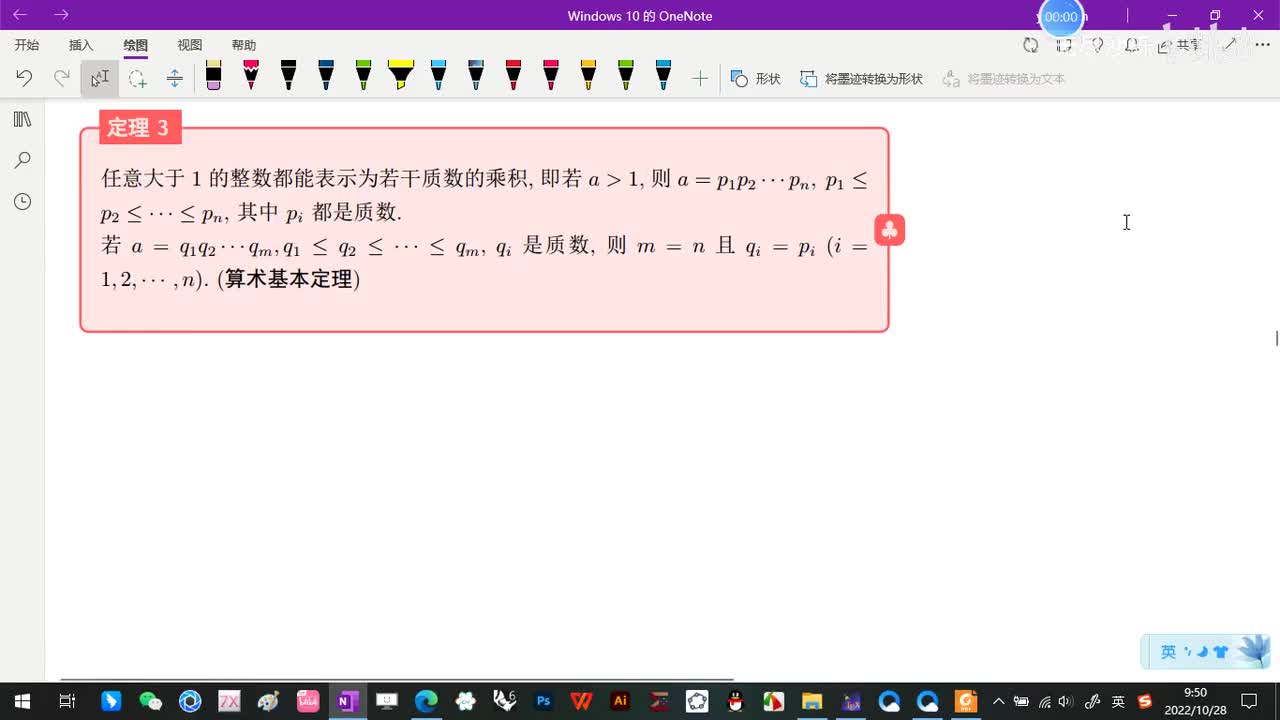Open the Shapes (形状) tool
The image size is (1280, 720).
coord(755,78)
